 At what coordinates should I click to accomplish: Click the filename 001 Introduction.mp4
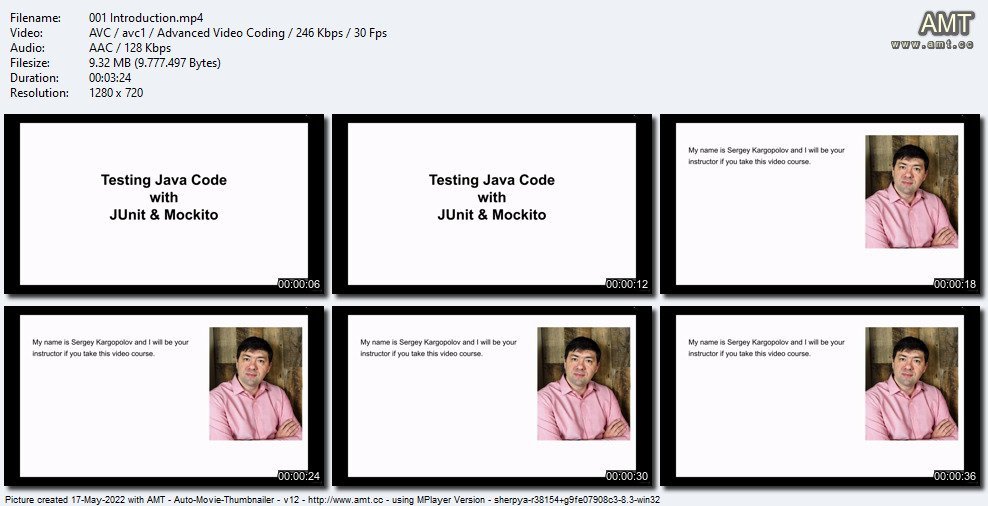tap(146, 18)
